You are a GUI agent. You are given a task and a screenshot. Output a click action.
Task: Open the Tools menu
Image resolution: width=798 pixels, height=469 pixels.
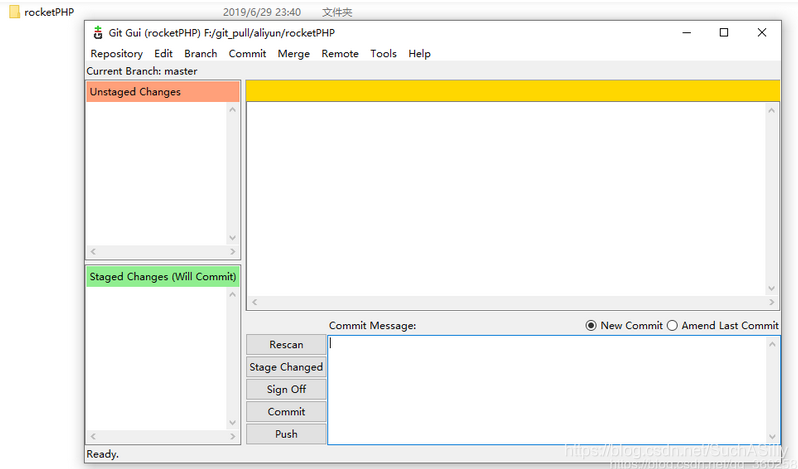pos(383,53)
